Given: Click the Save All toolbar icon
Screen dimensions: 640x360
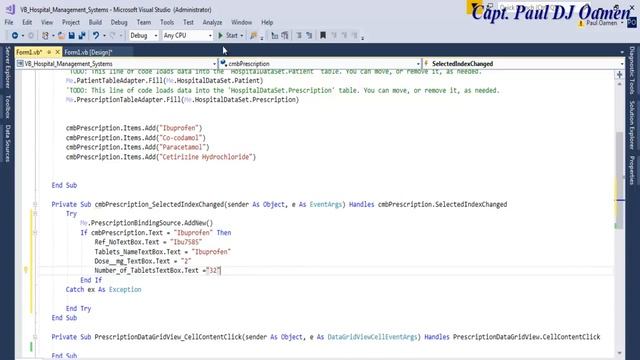Looking at the screenshot, I should 82,36.
